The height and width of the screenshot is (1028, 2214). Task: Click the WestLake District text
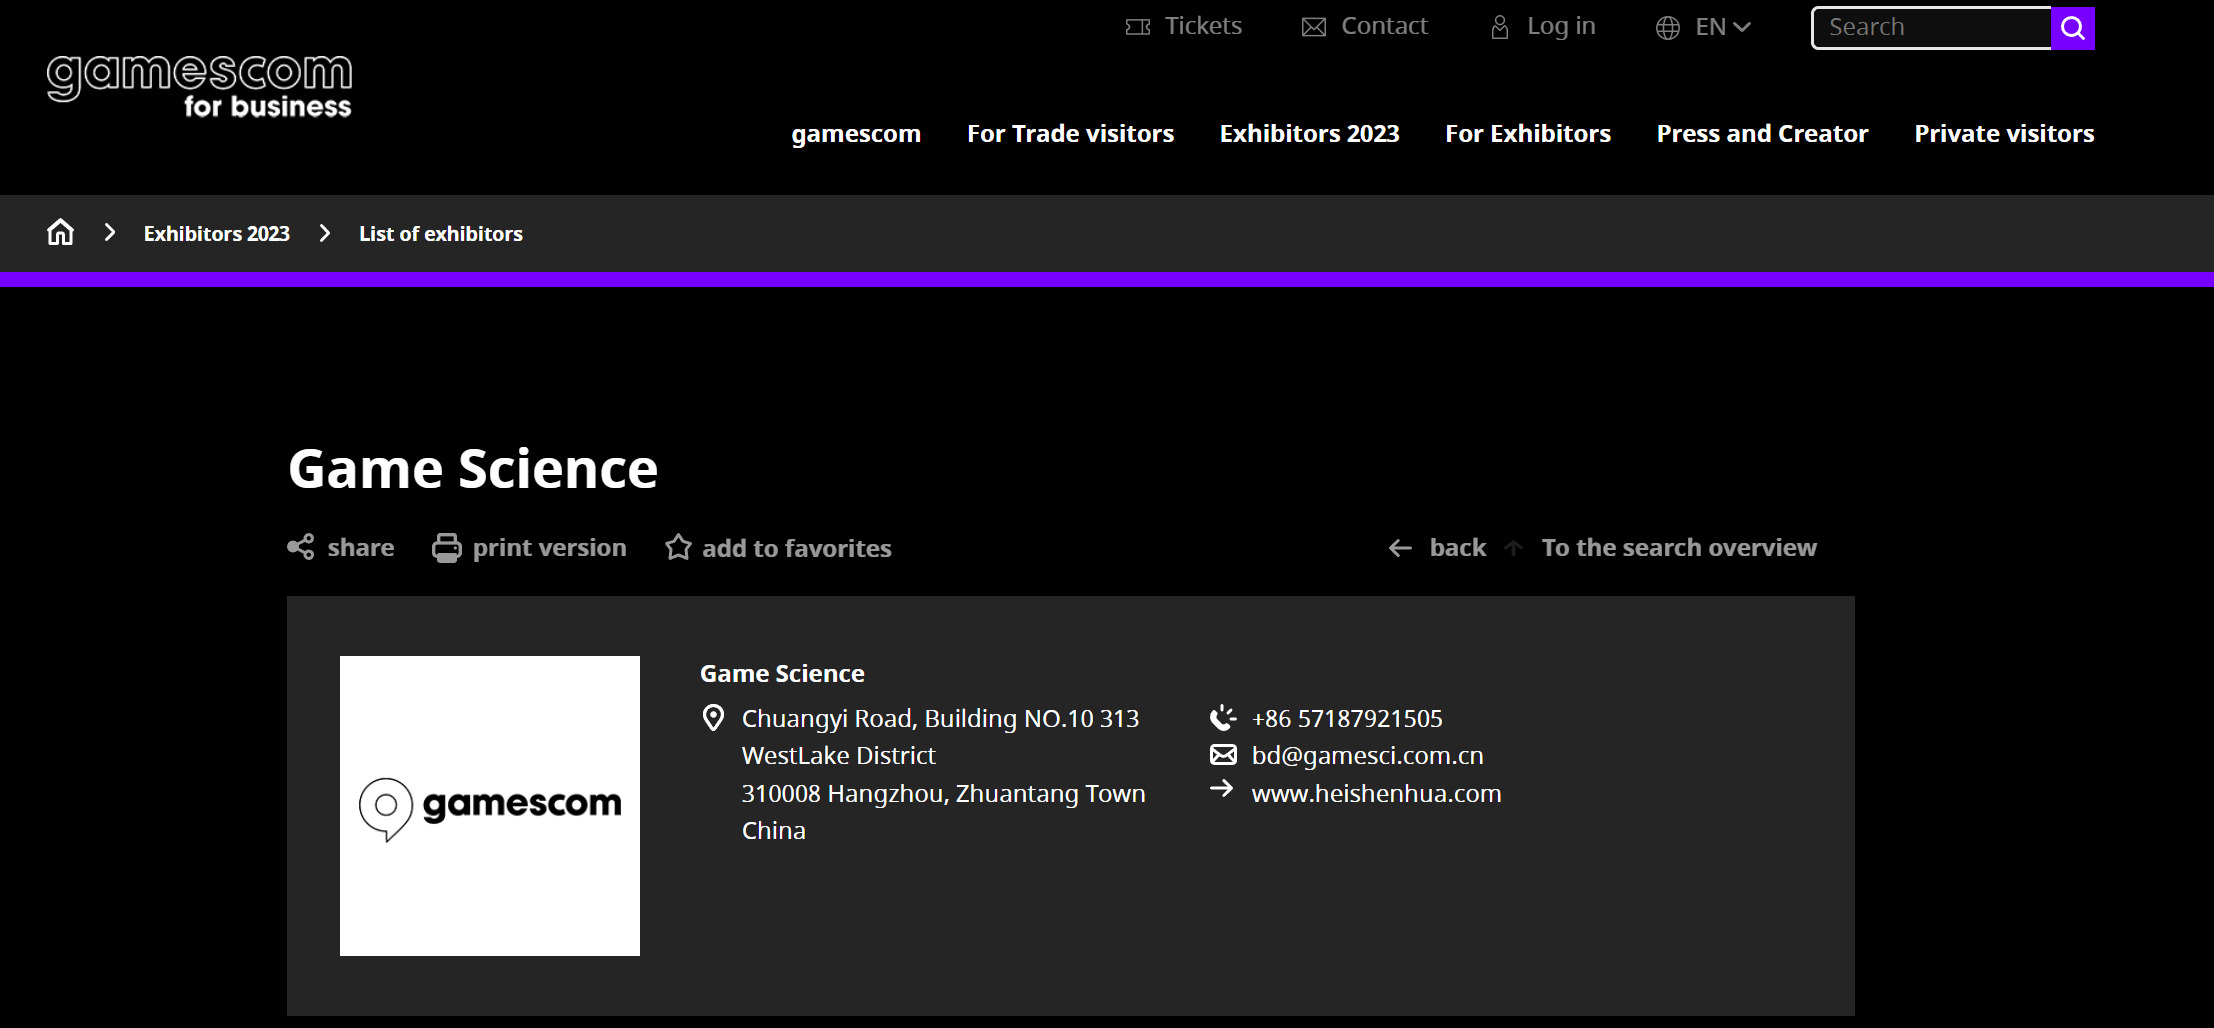tap(839, 756)
